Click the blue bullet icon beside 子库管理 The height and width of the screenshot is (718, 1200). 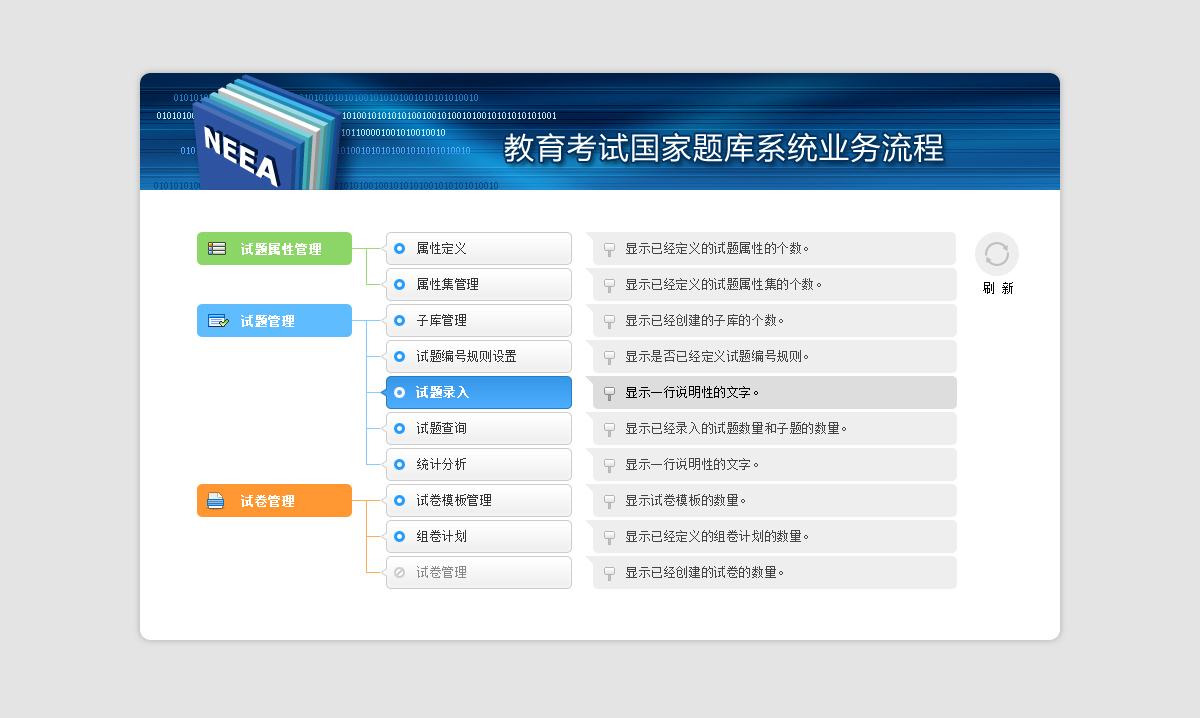[x=400, y=321]
